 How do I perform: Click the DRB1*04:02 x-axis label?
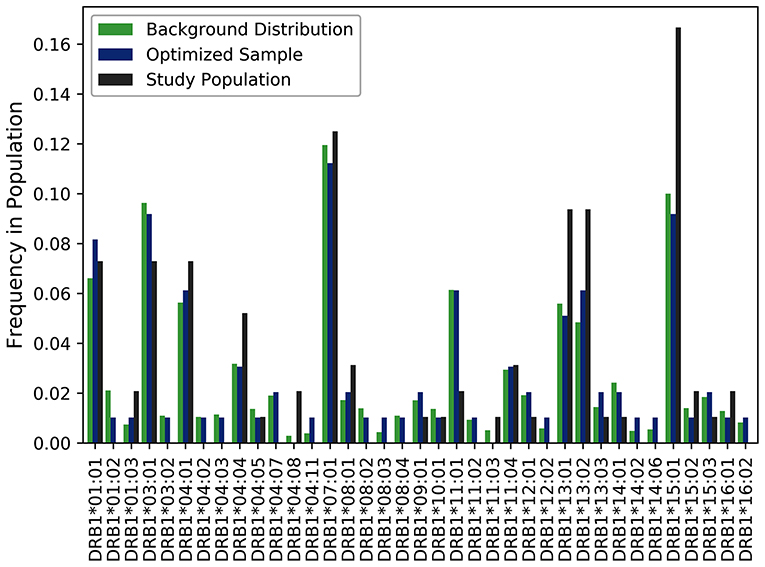click(203, 508)
